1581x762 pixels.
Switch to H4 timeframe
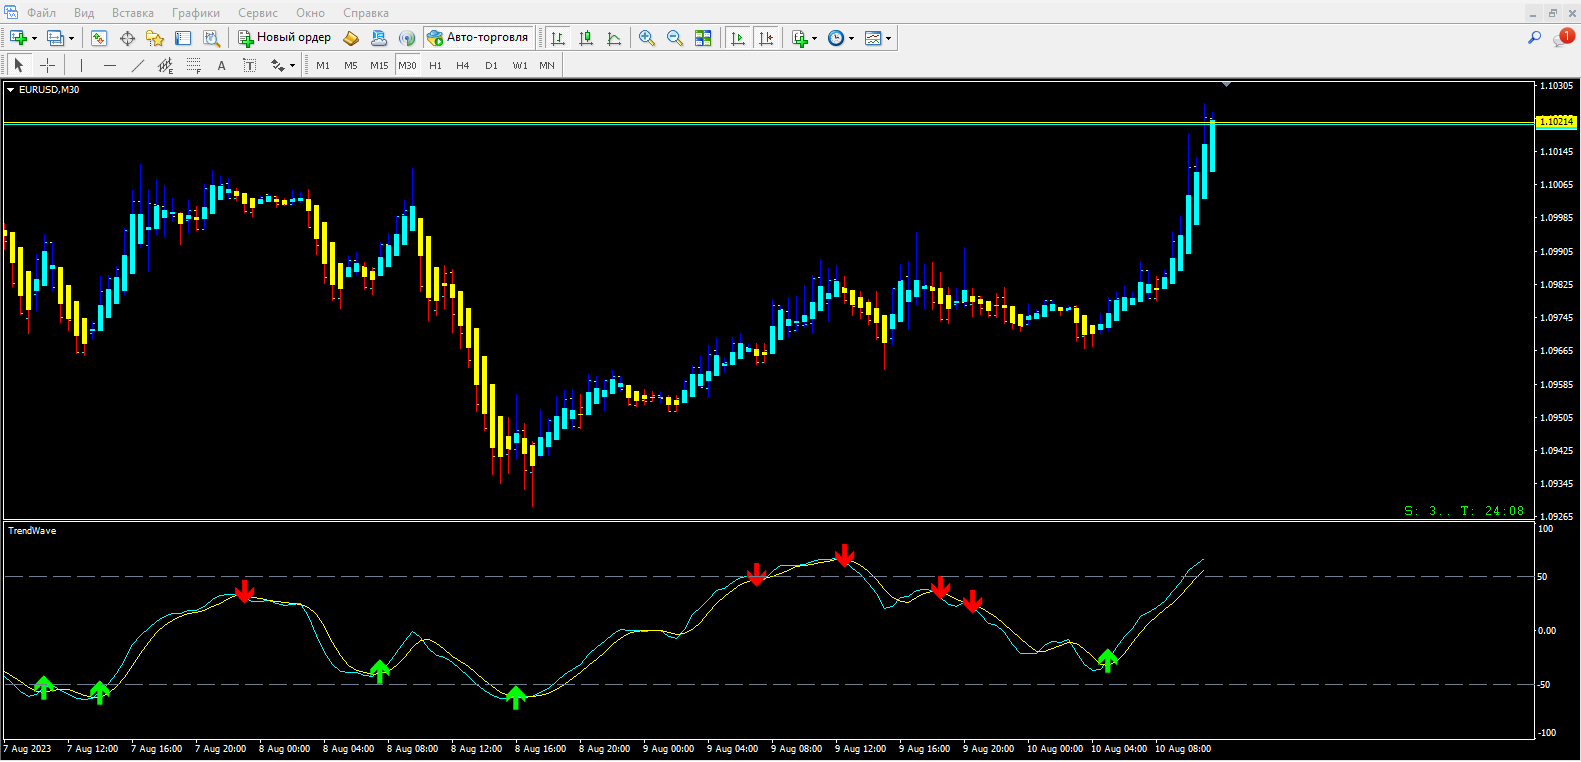463,65
